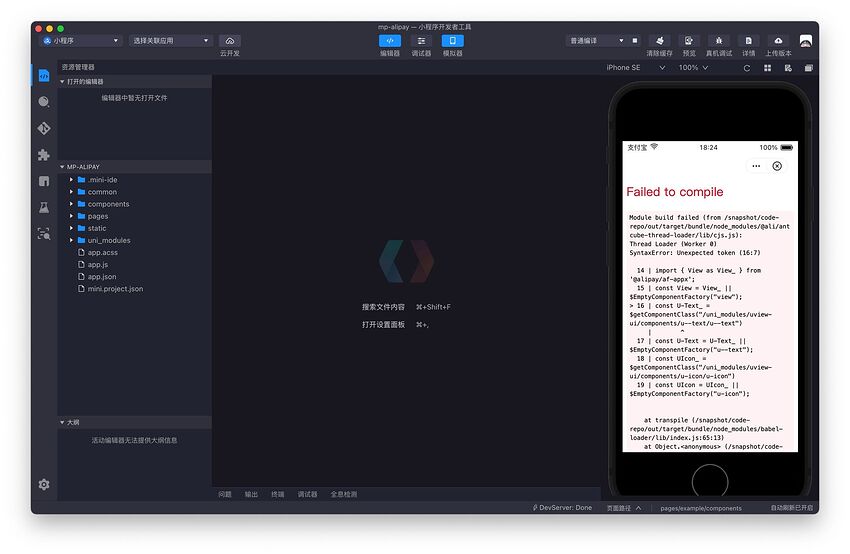Click the 打开设置面板 shortcut hint
The width and height of the screenshot is (850, 554).
point(395,325)
